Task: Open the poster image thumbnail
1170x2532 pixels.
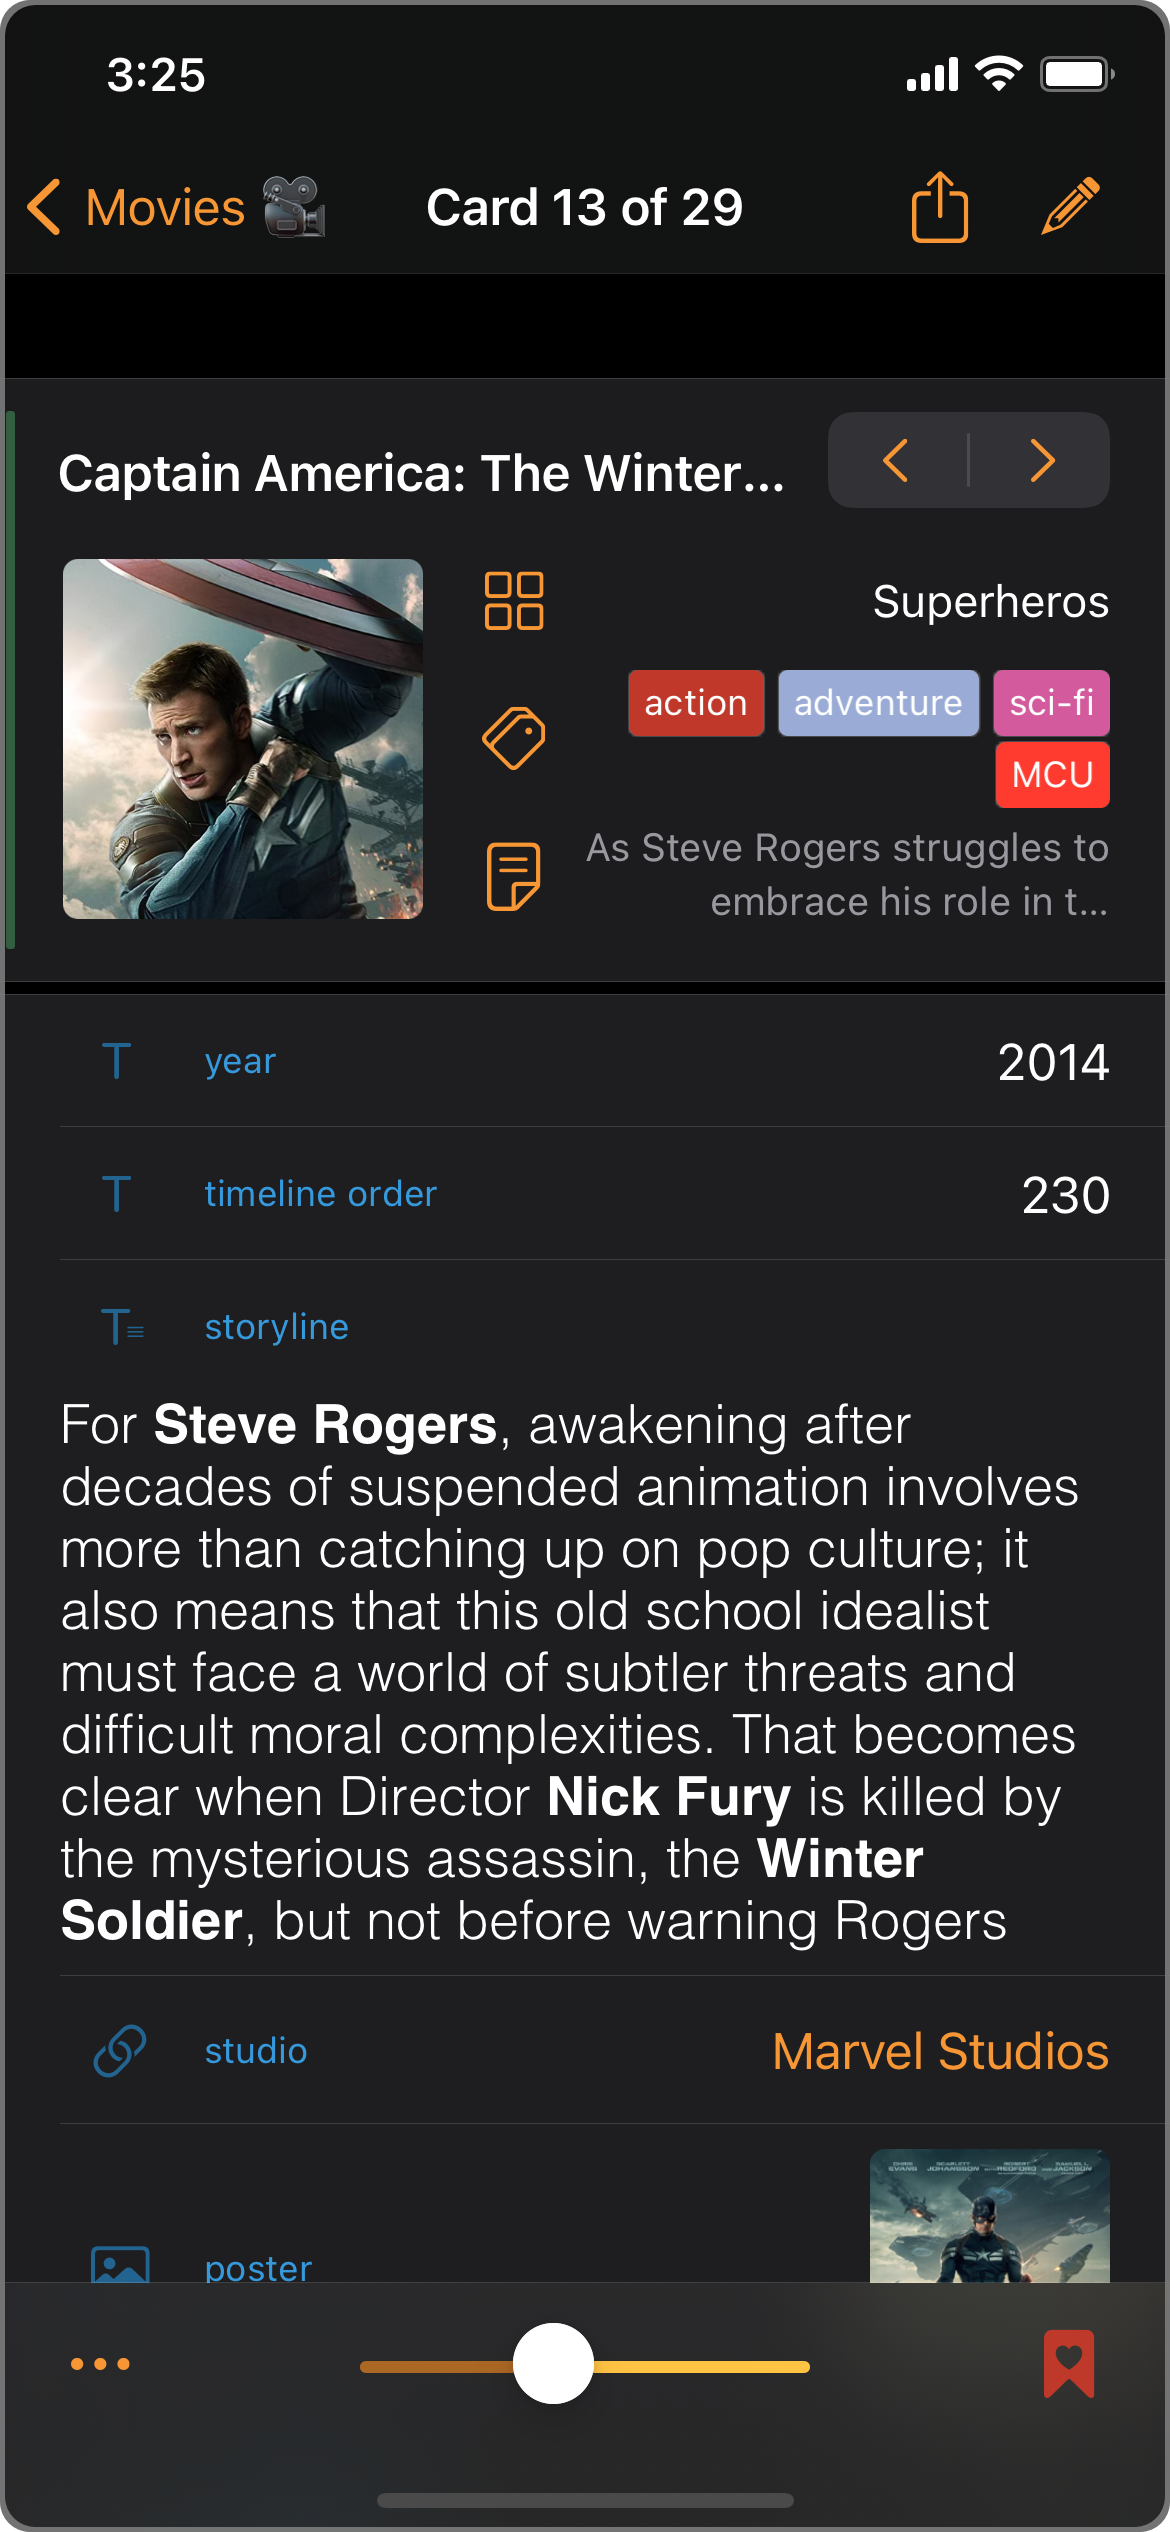Action: tap(989, 2216)
